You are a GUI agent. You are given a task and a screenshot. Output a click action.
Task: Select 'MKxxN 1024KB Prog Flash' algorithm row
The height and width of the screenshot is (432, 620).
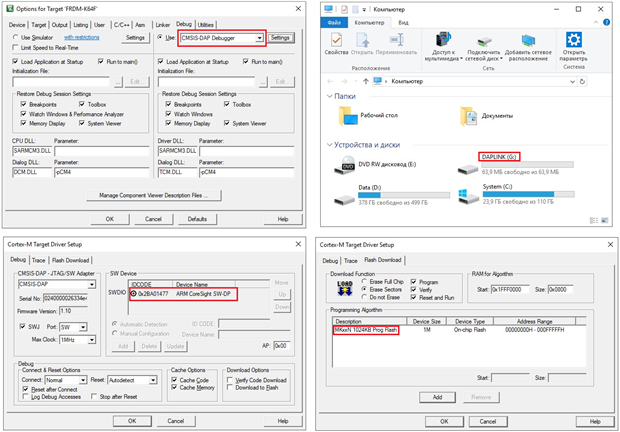(459, 330)
